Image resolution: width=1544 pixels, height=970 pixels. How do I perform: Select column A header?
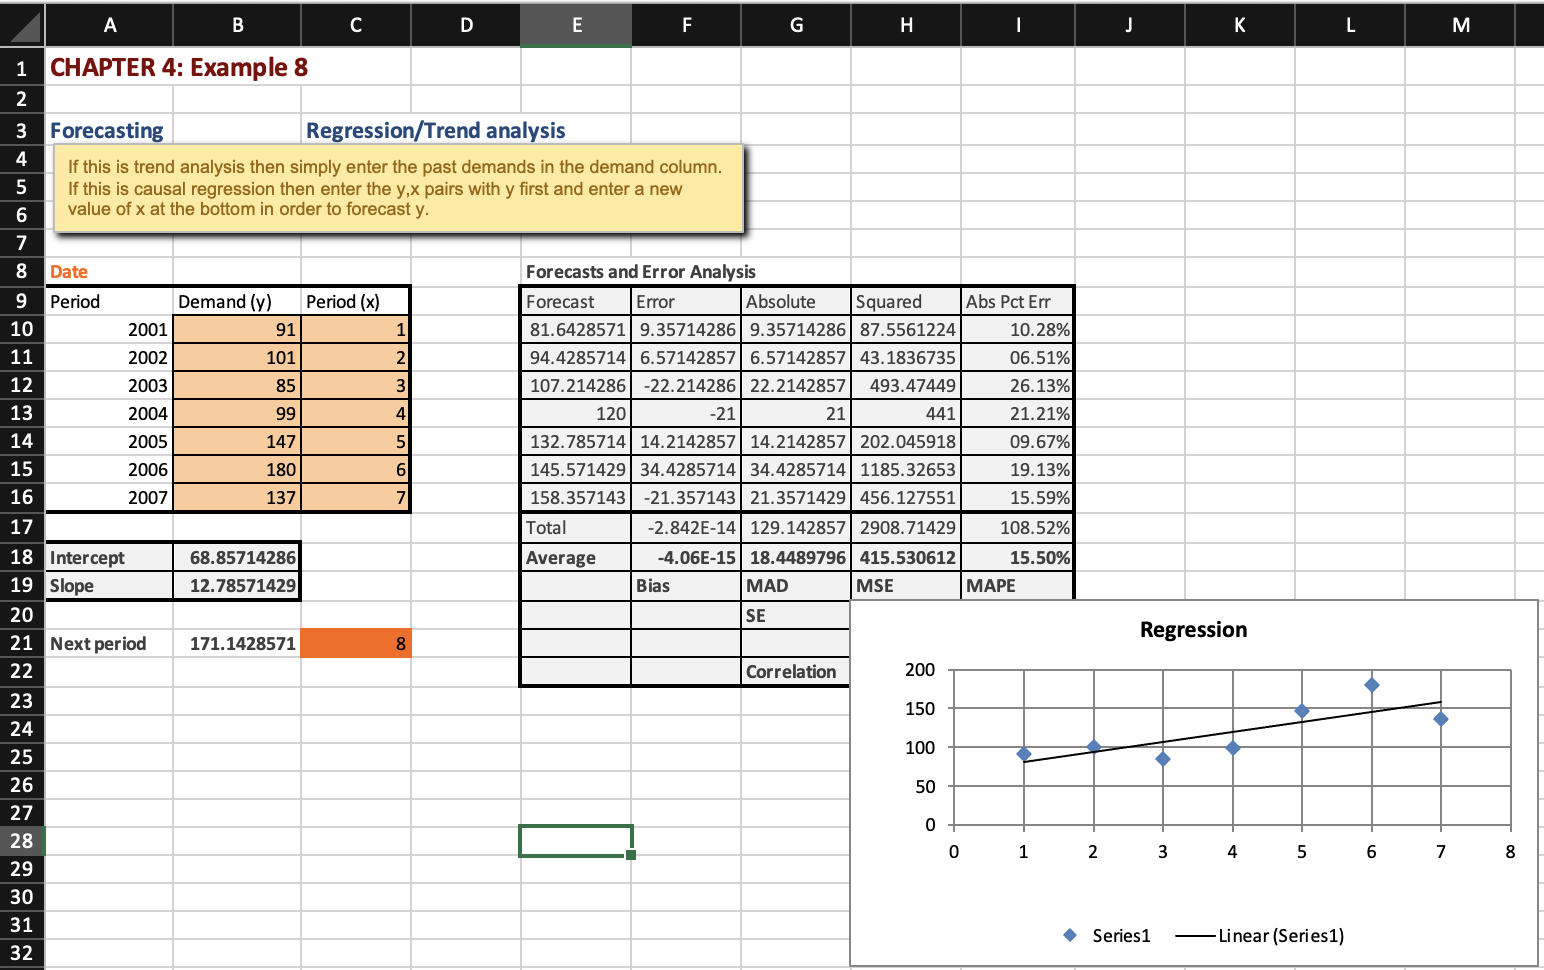[109, 25]
